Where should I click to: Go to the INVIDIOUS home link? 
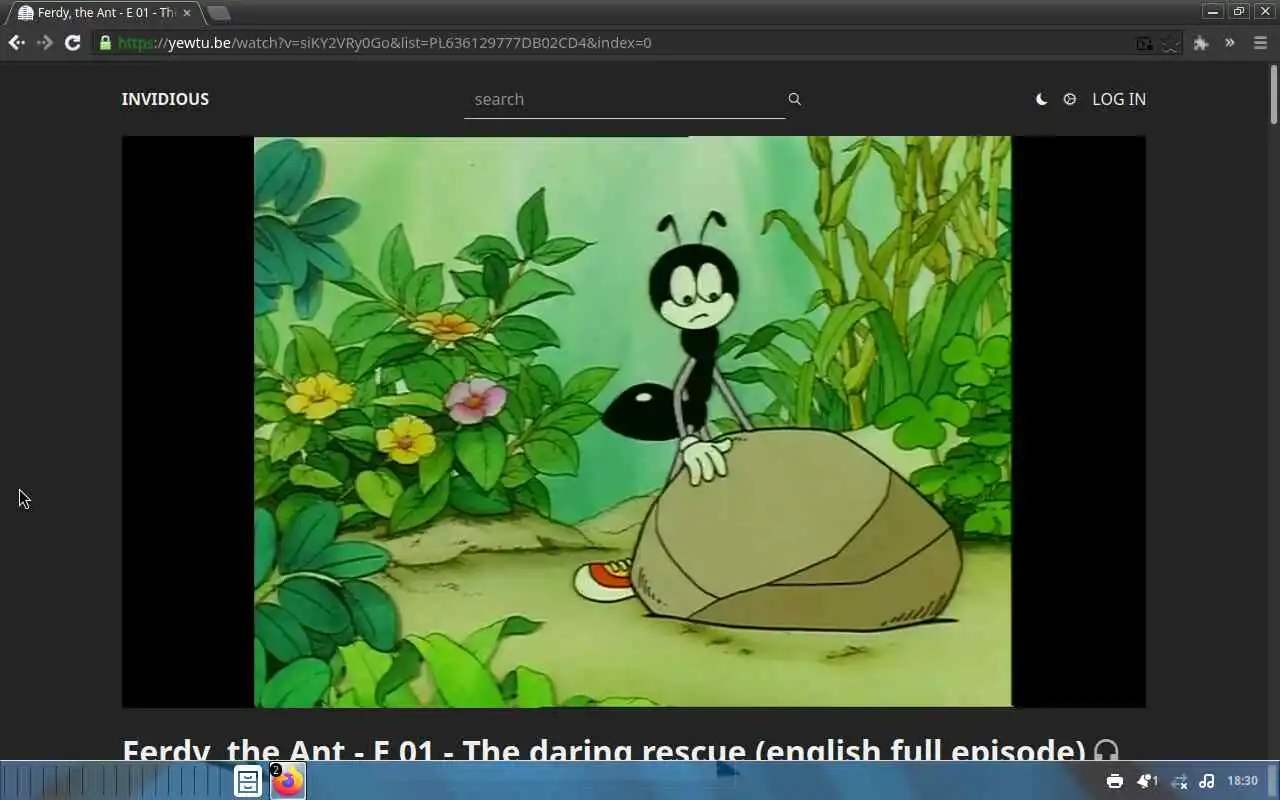pyautogui.click(x=165, y=99)
